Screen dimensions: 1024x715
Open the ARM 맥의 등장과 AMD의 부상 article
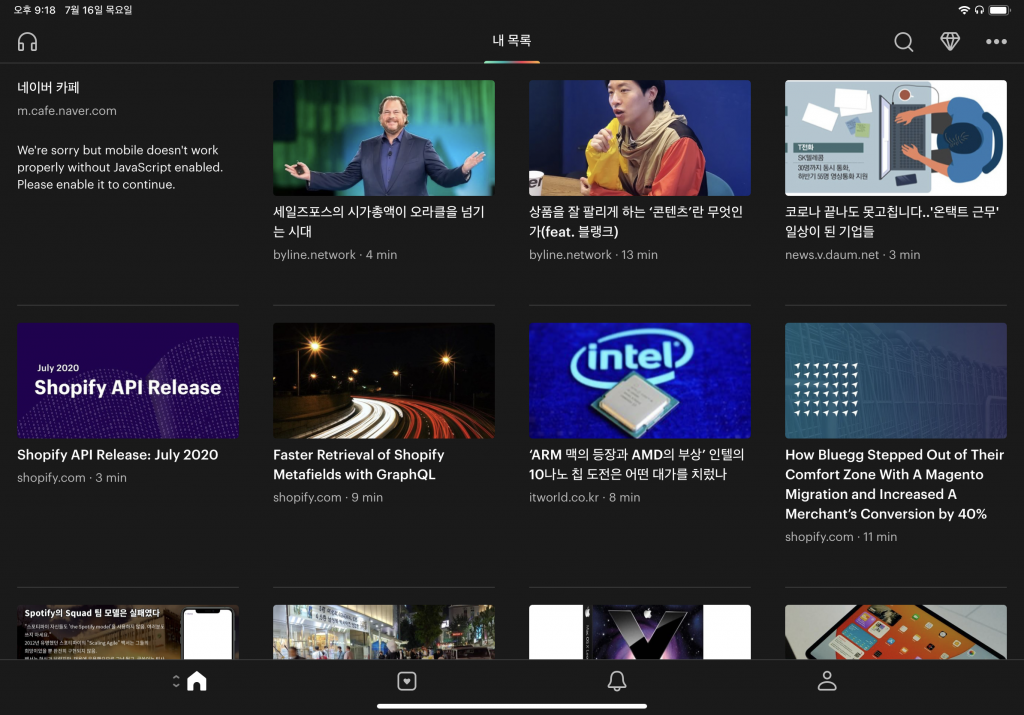637,464
